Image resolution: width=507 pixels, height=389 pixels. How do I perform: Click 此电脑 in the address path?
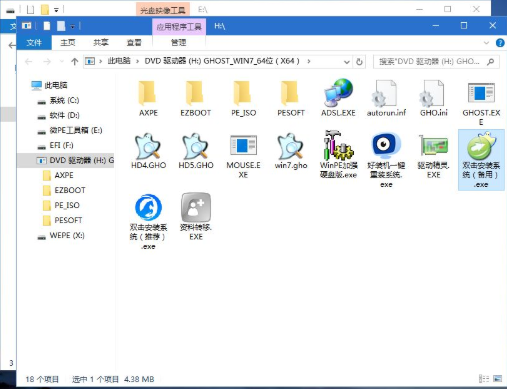point(119,61)
